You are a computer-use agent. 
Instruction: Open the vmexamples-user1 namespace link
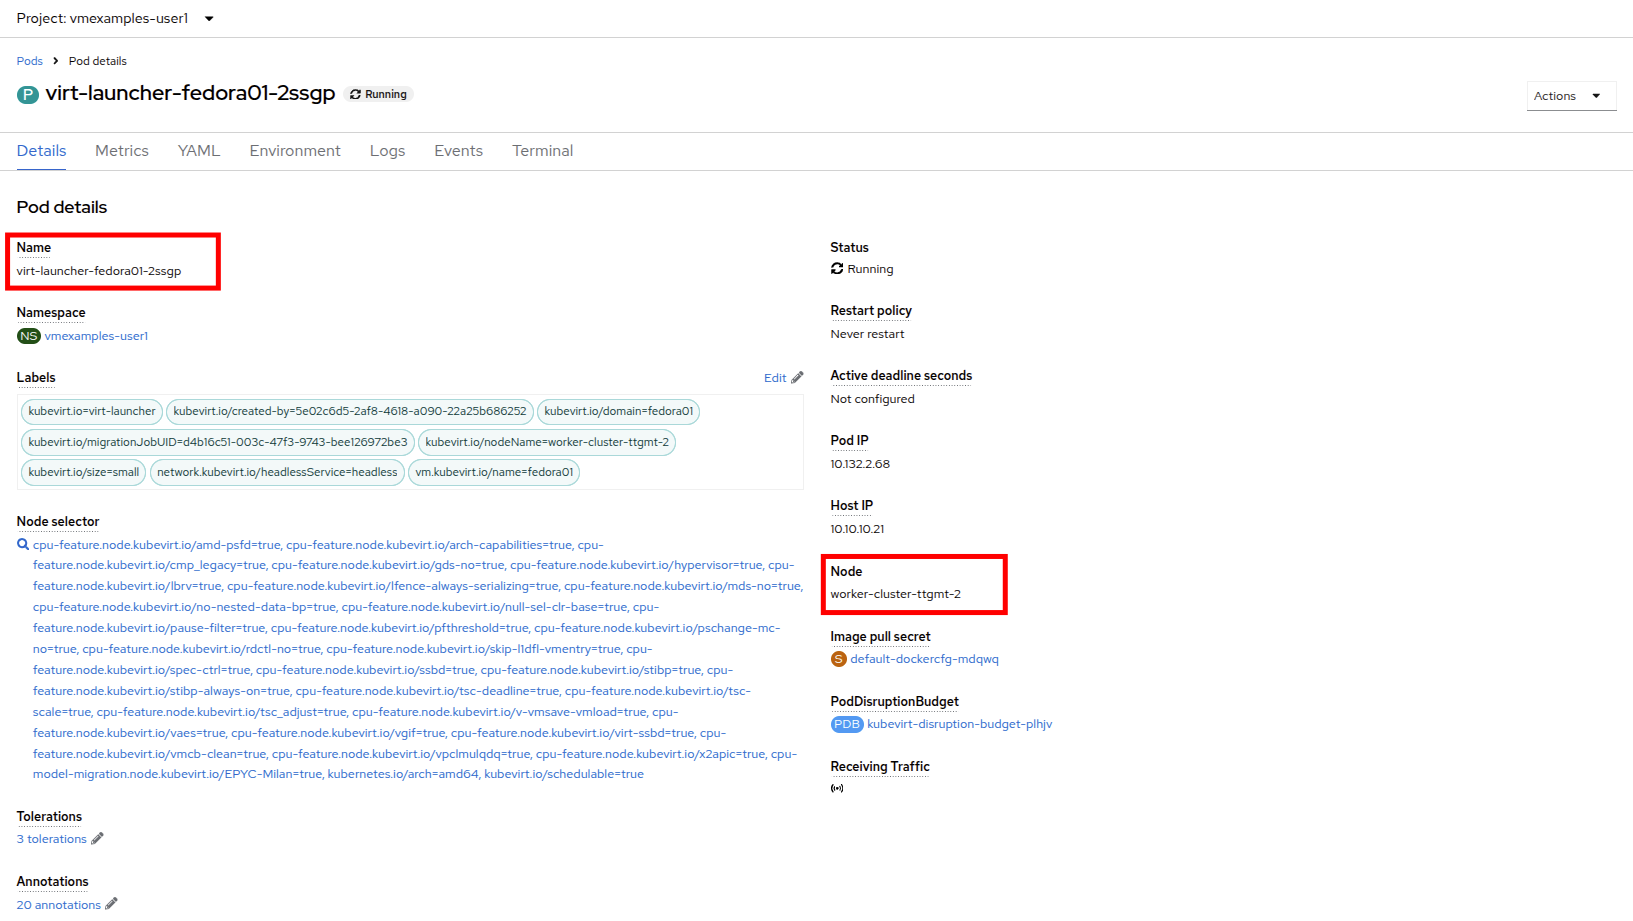pyautogui.click(x=96, y=336)
